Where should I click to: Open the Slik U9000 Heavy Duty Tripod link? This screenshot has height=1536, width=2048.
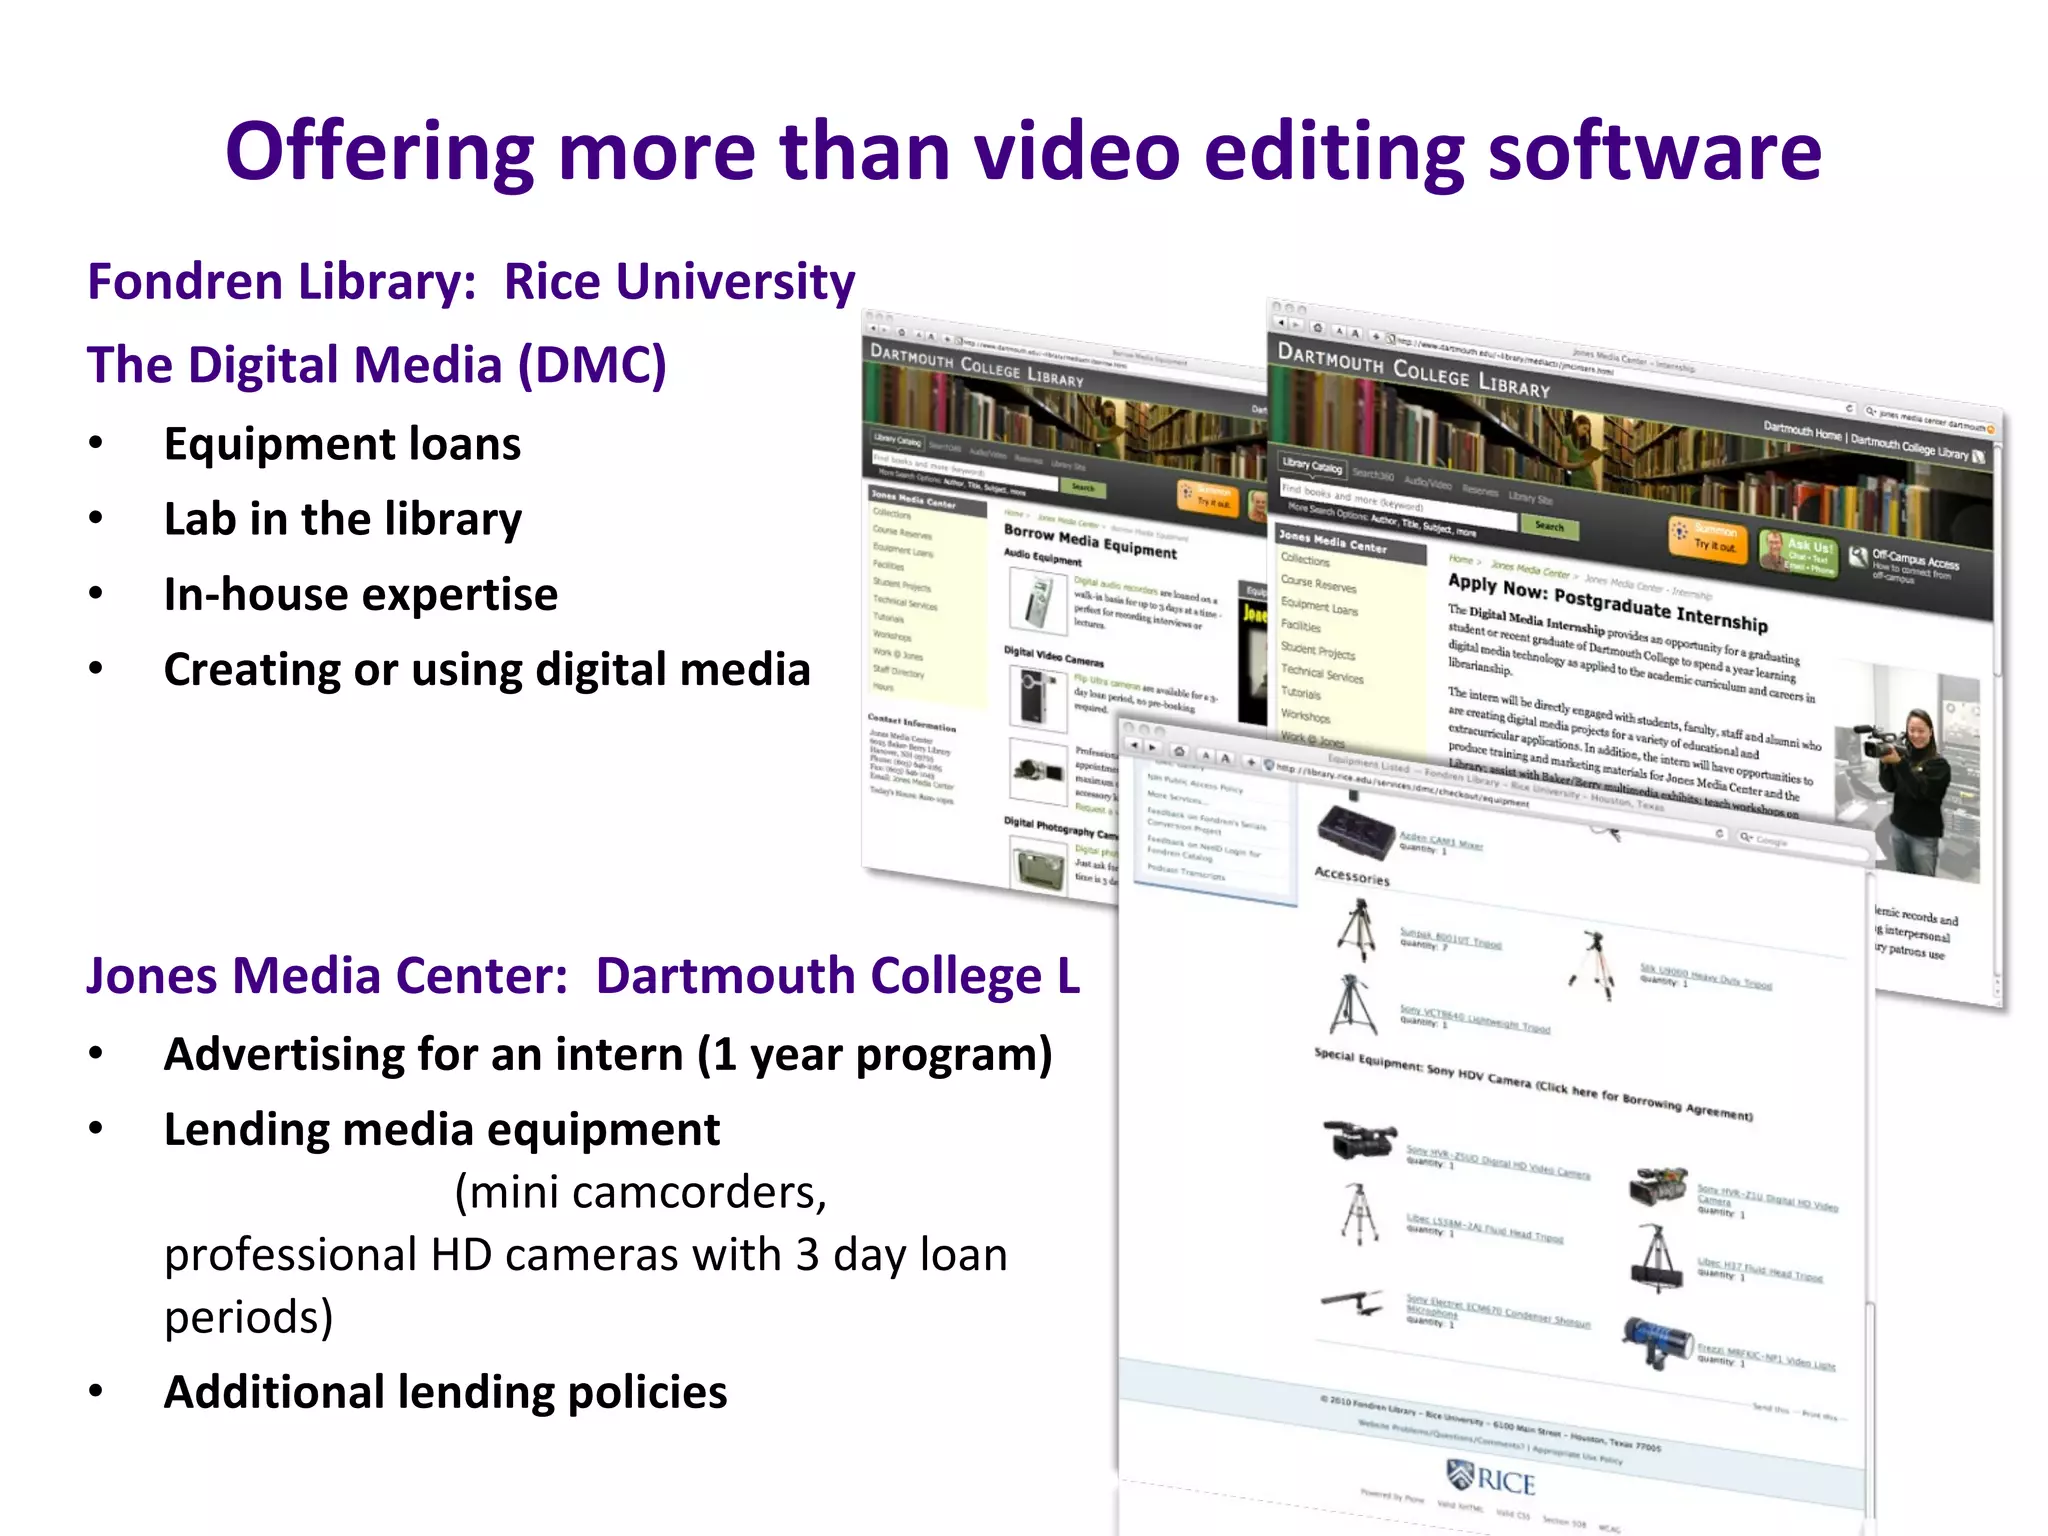click(x=1704, y=977)
